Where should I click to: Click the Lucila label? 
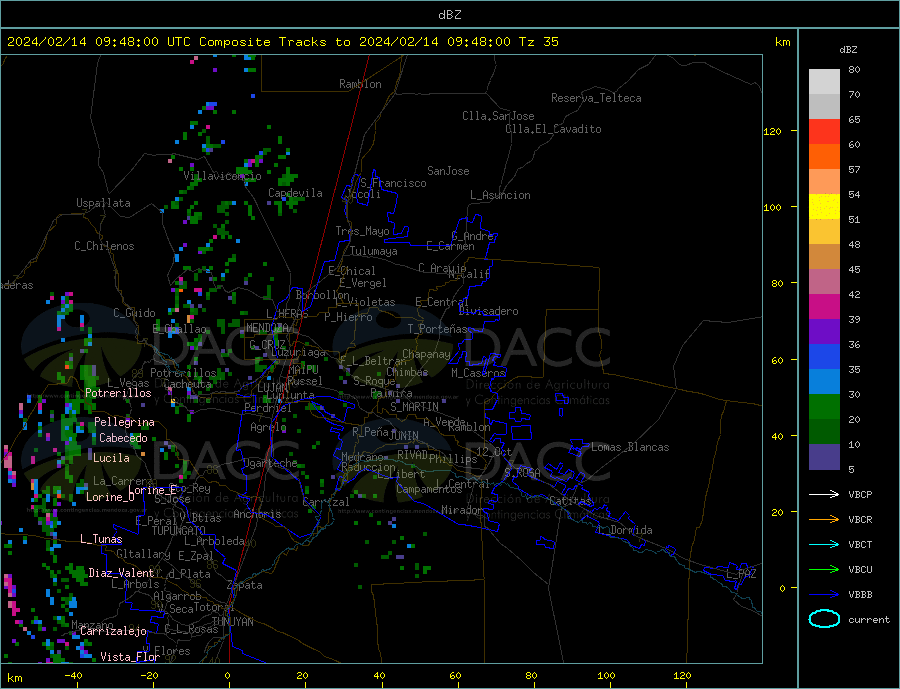point(111,458)
